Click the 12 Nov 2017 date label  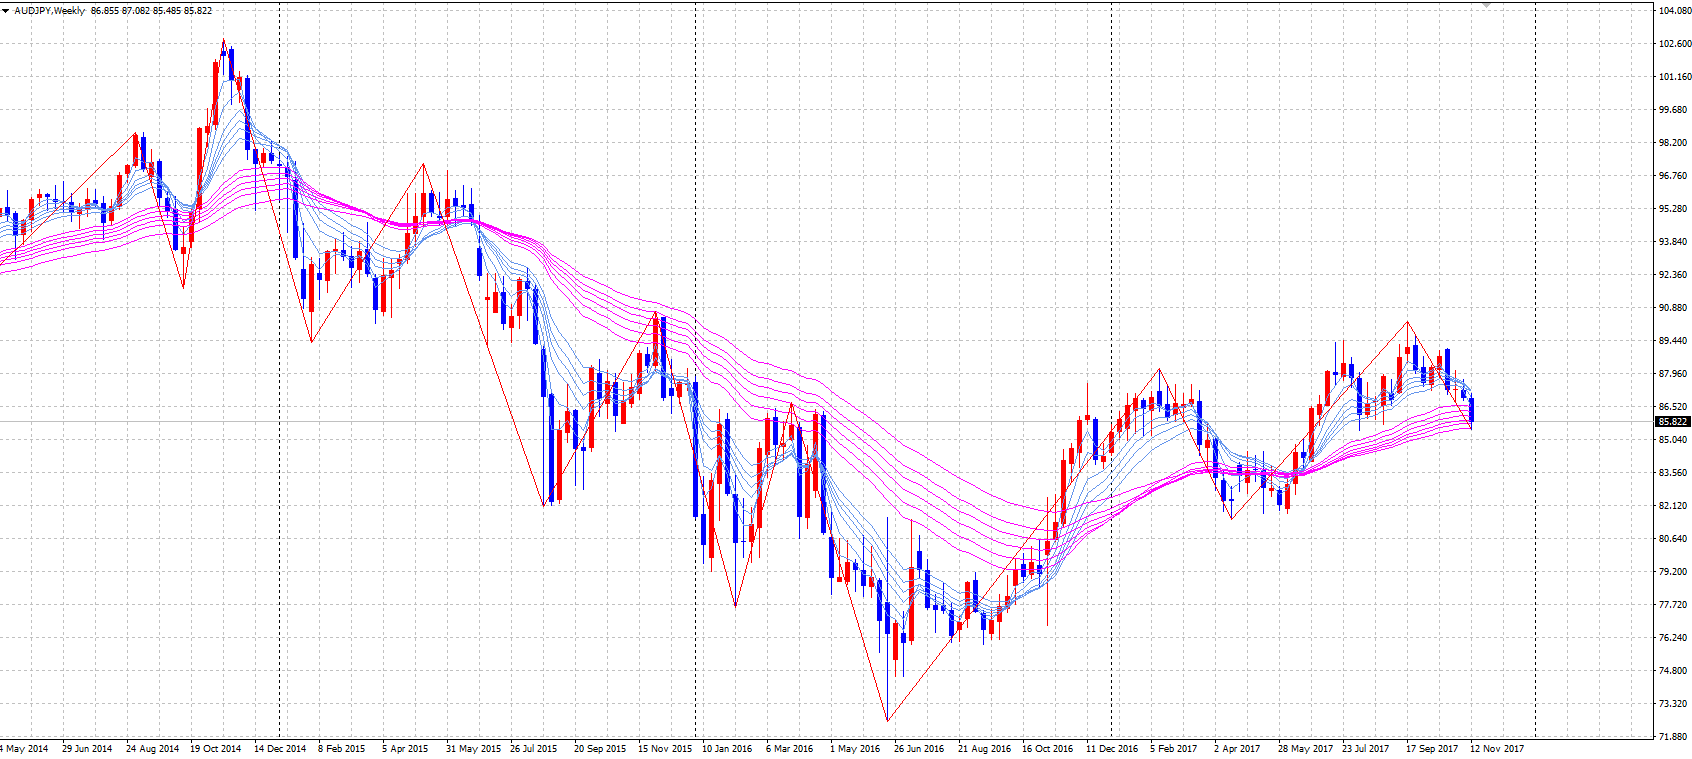(1497, 749)
